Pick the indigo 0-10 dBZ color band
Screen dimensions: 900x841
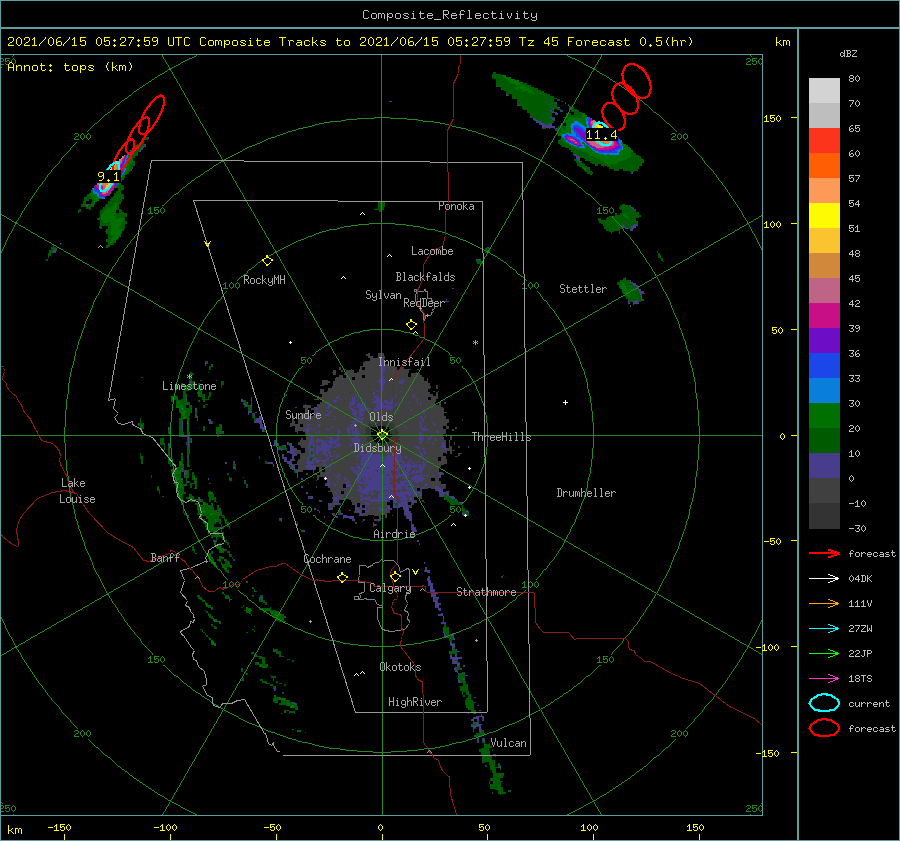point(824,466)
